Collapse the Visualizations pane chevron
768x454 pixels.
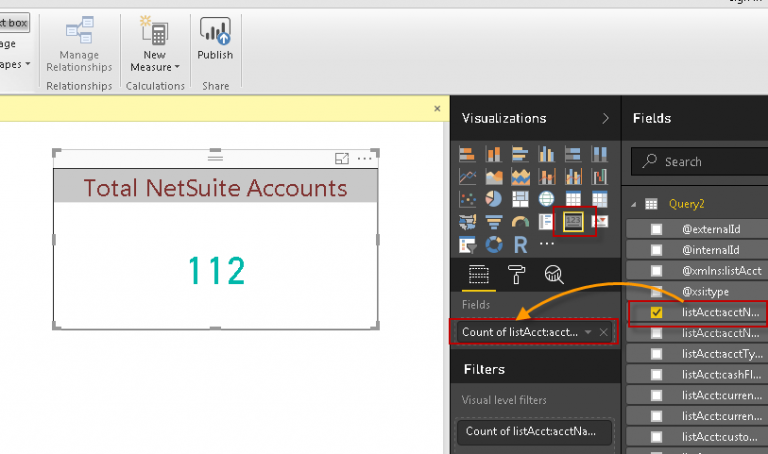(x=606, y=118)
